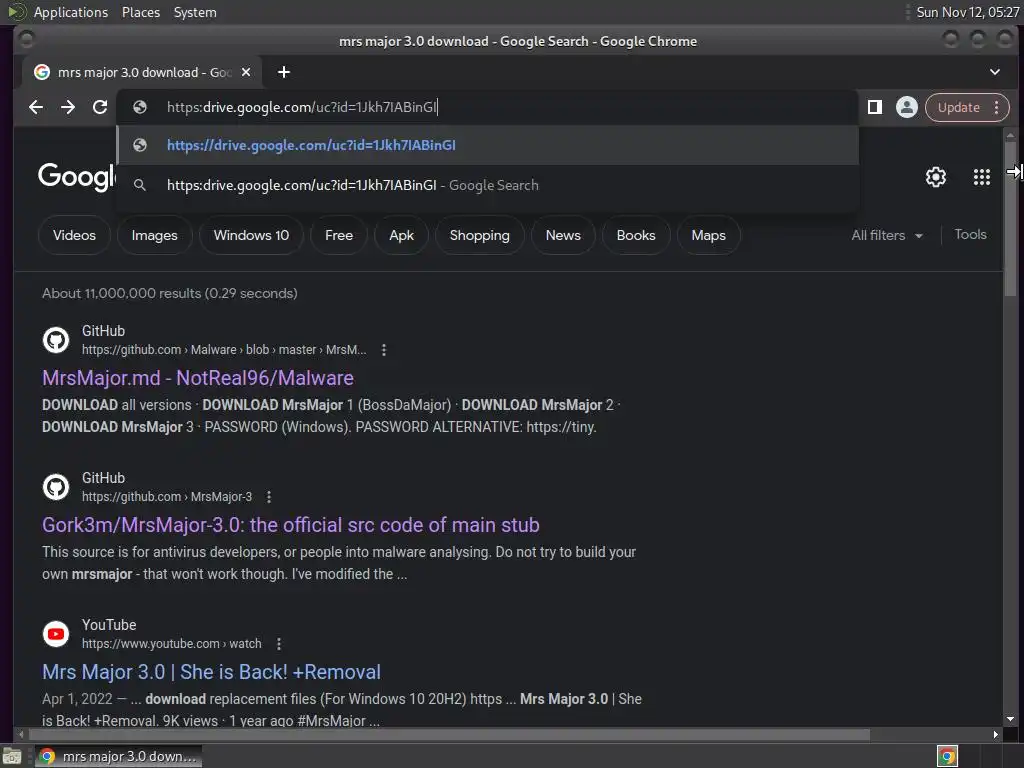Open Mrs Major 3.0 She is Back video
The width and height of the screenshot is (1024, 768).
pos(212,672)
